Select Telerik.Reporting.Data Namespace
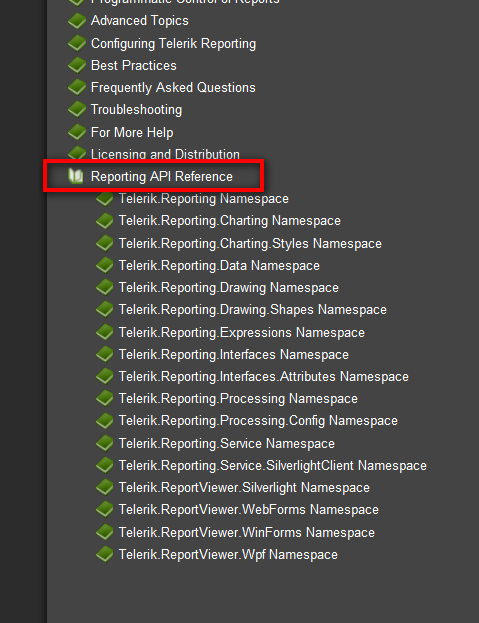479x623 pixels. (x=219, y=265)
